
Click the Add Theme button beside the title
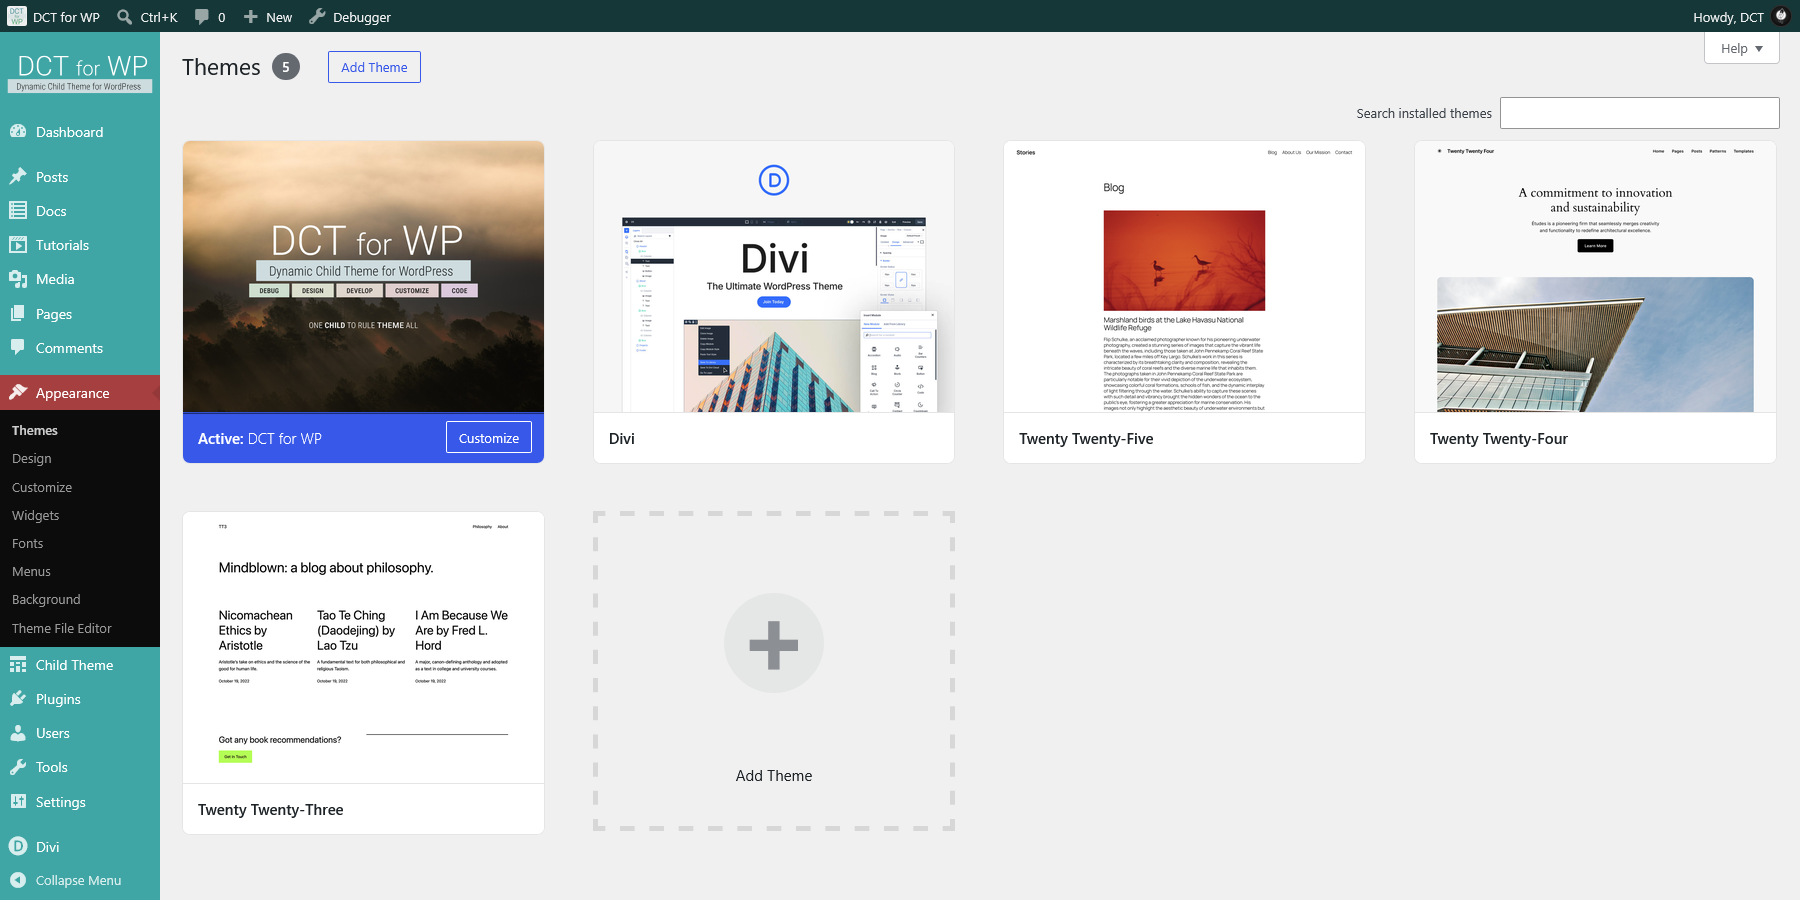[374, 67]
